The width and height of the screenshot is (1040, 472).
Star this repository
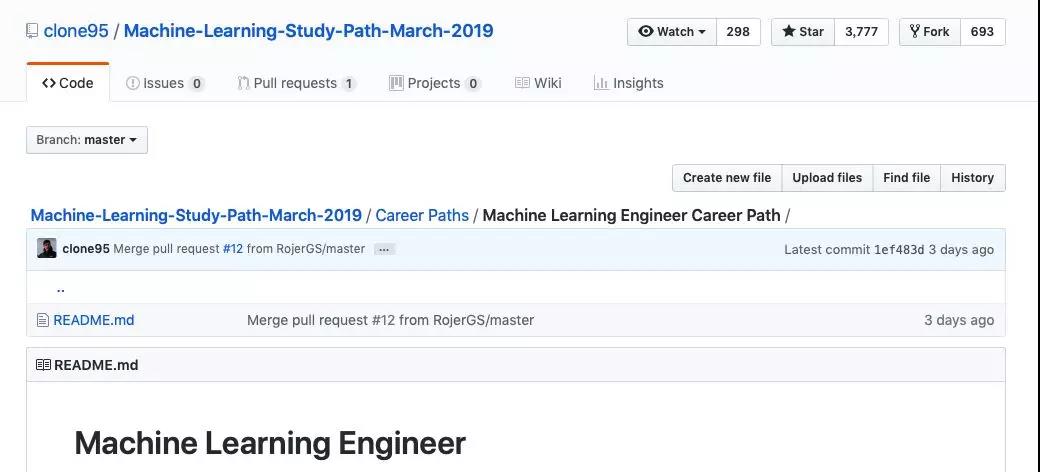[x=803, y=32]
